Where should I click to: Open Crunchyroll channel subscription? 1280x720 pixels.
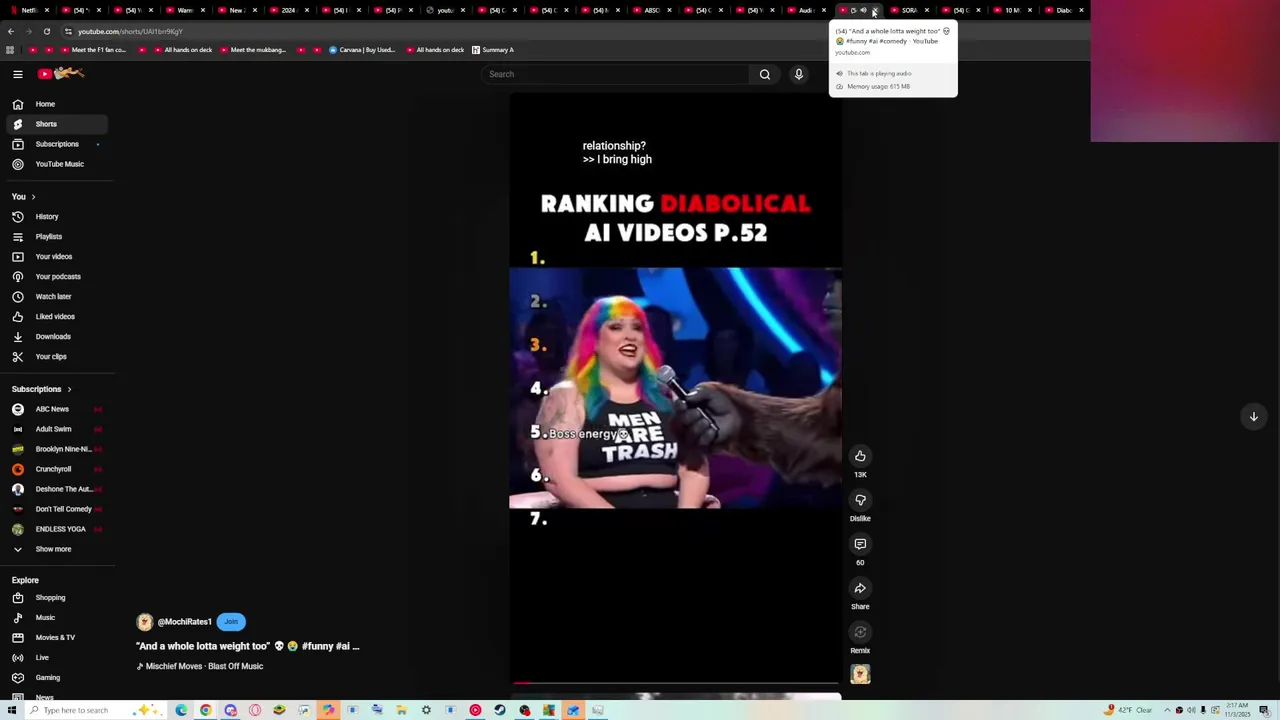pyautogui.click(x=55, y=469)
